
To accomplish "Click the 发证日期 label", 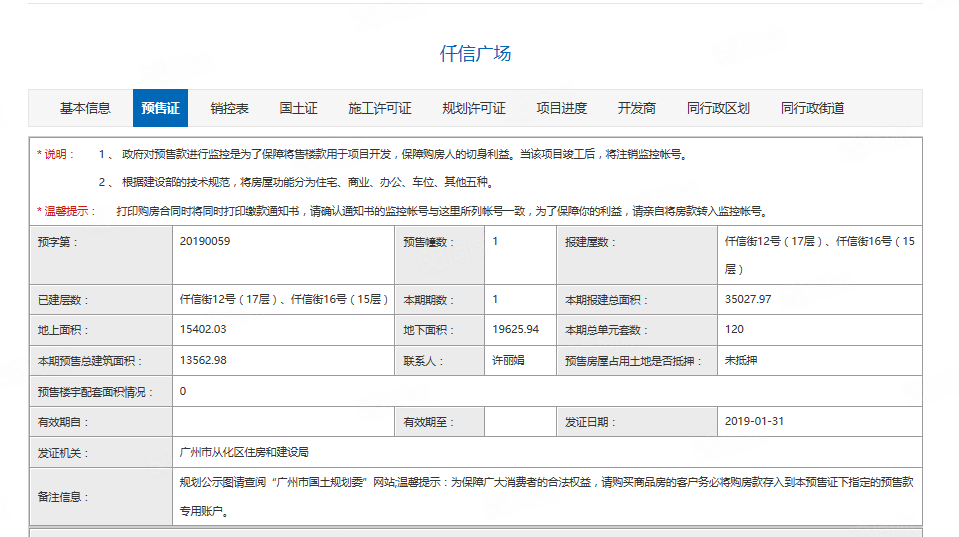I will 590,422.
